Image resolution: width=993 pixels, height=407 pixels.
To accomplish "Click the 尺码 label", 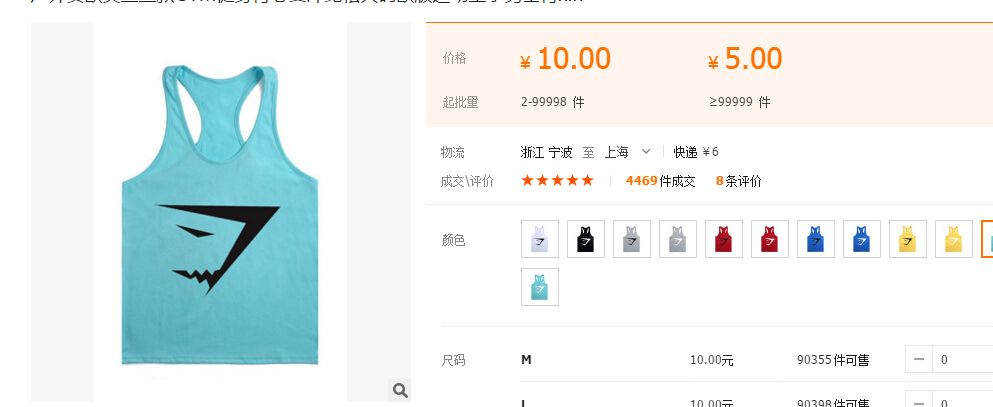I will (453, 360).
